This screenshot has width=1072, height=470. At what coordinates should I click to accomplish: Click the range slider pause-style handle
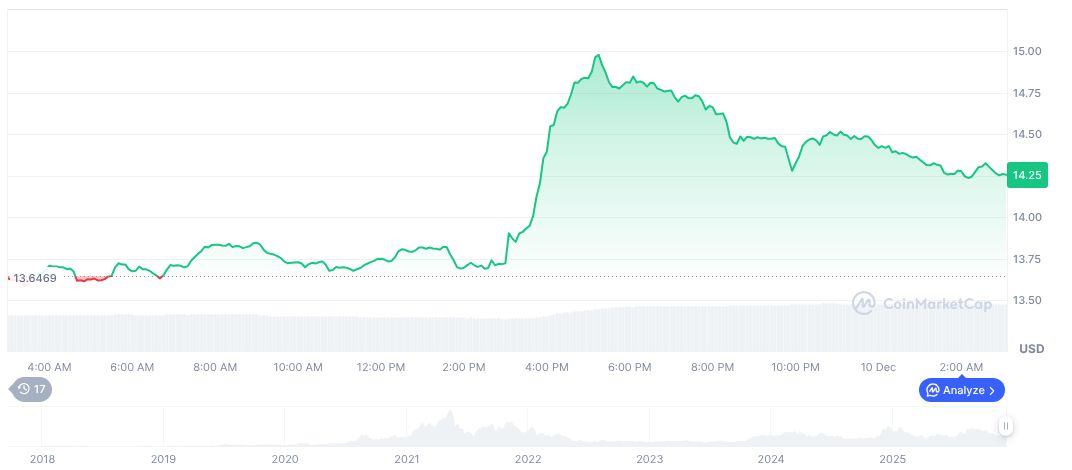(1005, 426)
